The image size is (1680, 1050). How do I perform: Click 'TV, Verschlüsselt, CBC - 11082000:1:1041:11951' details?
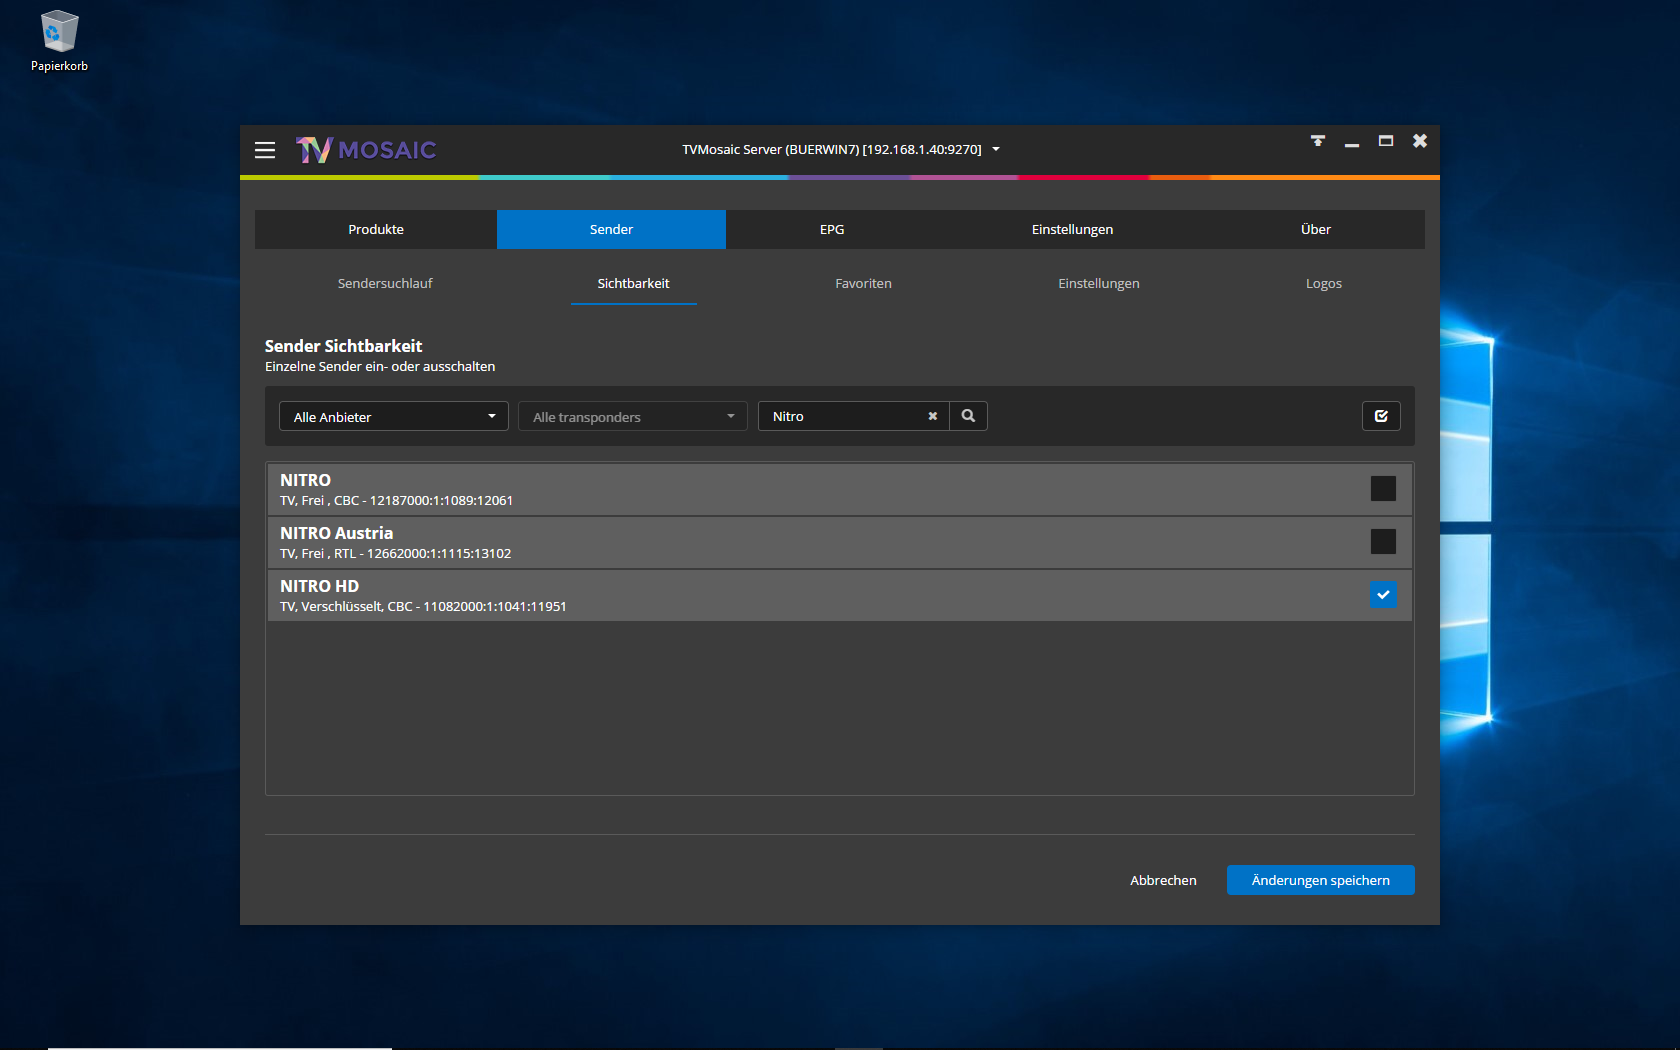(423, 606)
